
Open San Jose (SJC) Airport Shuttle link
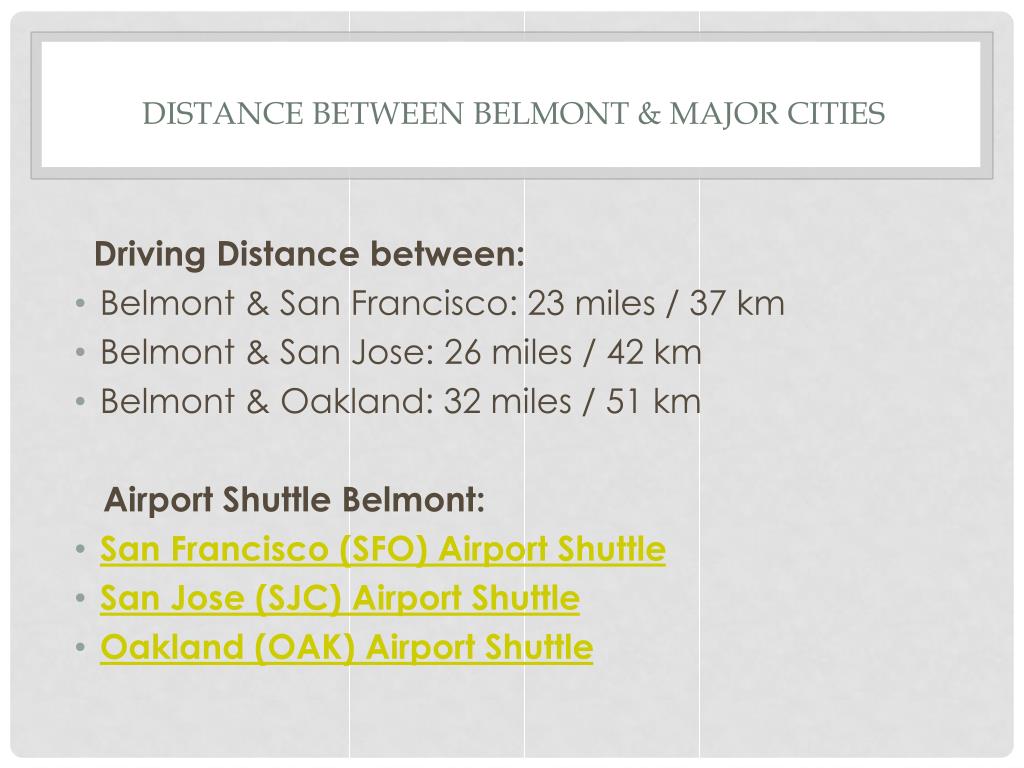(x=340, y=598)
